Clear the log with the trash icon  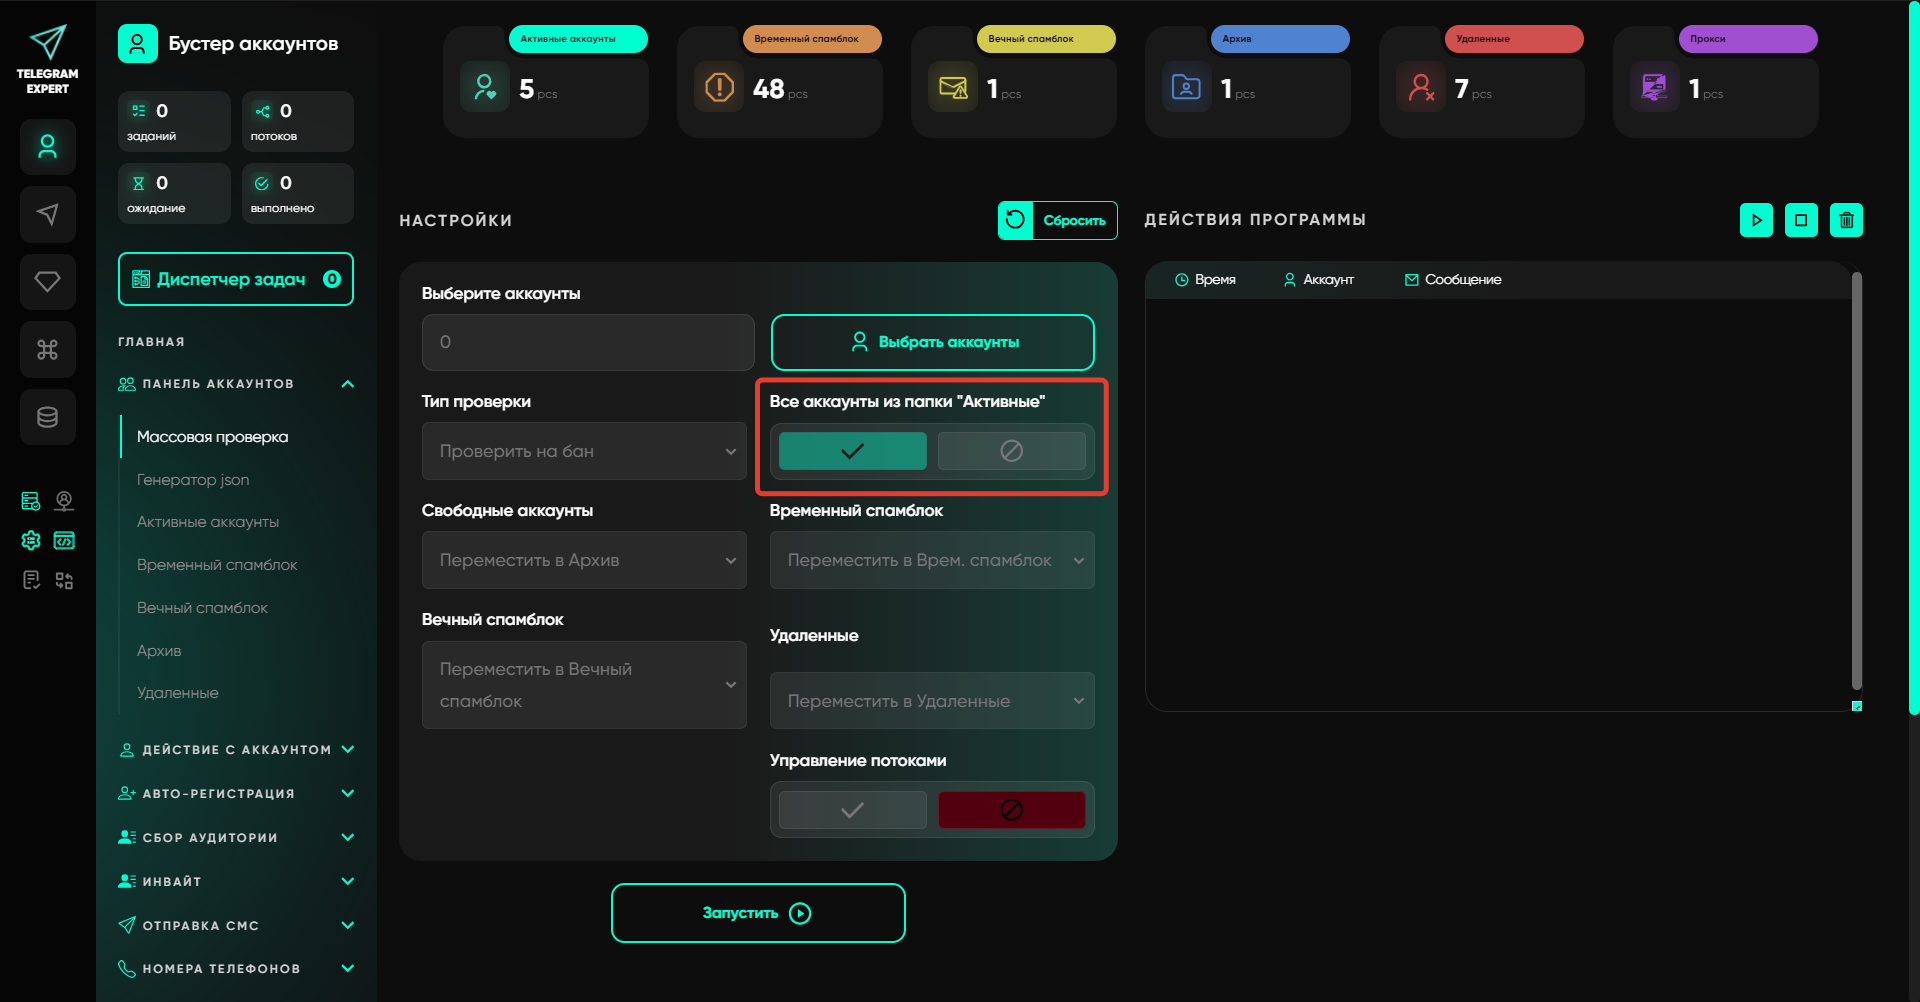pyautogui.click(x=1846, y=220)
